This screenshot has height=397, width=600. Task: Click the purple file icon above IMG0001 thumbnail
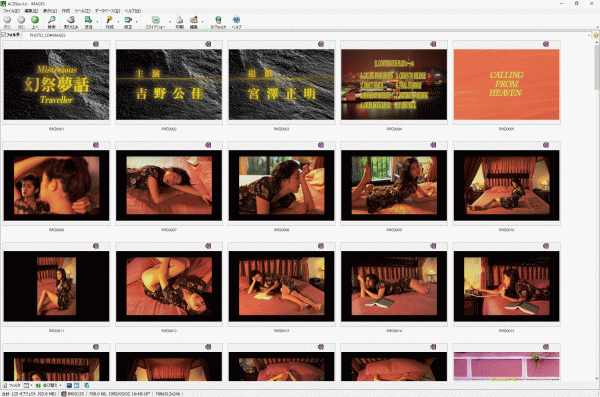[96, 44]
